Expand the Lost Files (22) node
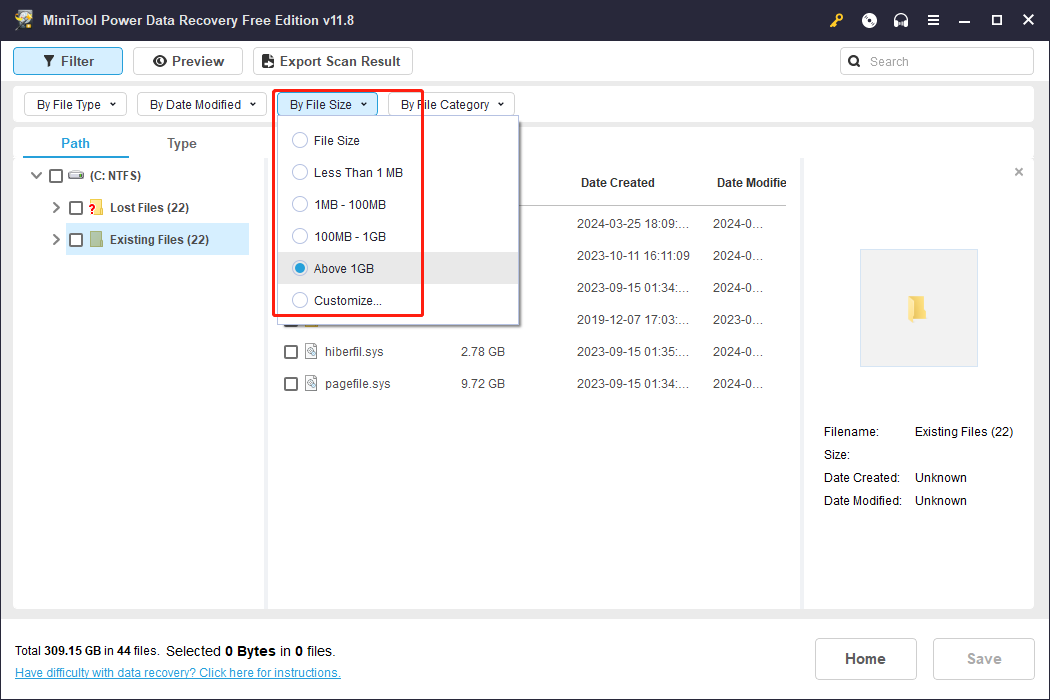 point(56,208)
